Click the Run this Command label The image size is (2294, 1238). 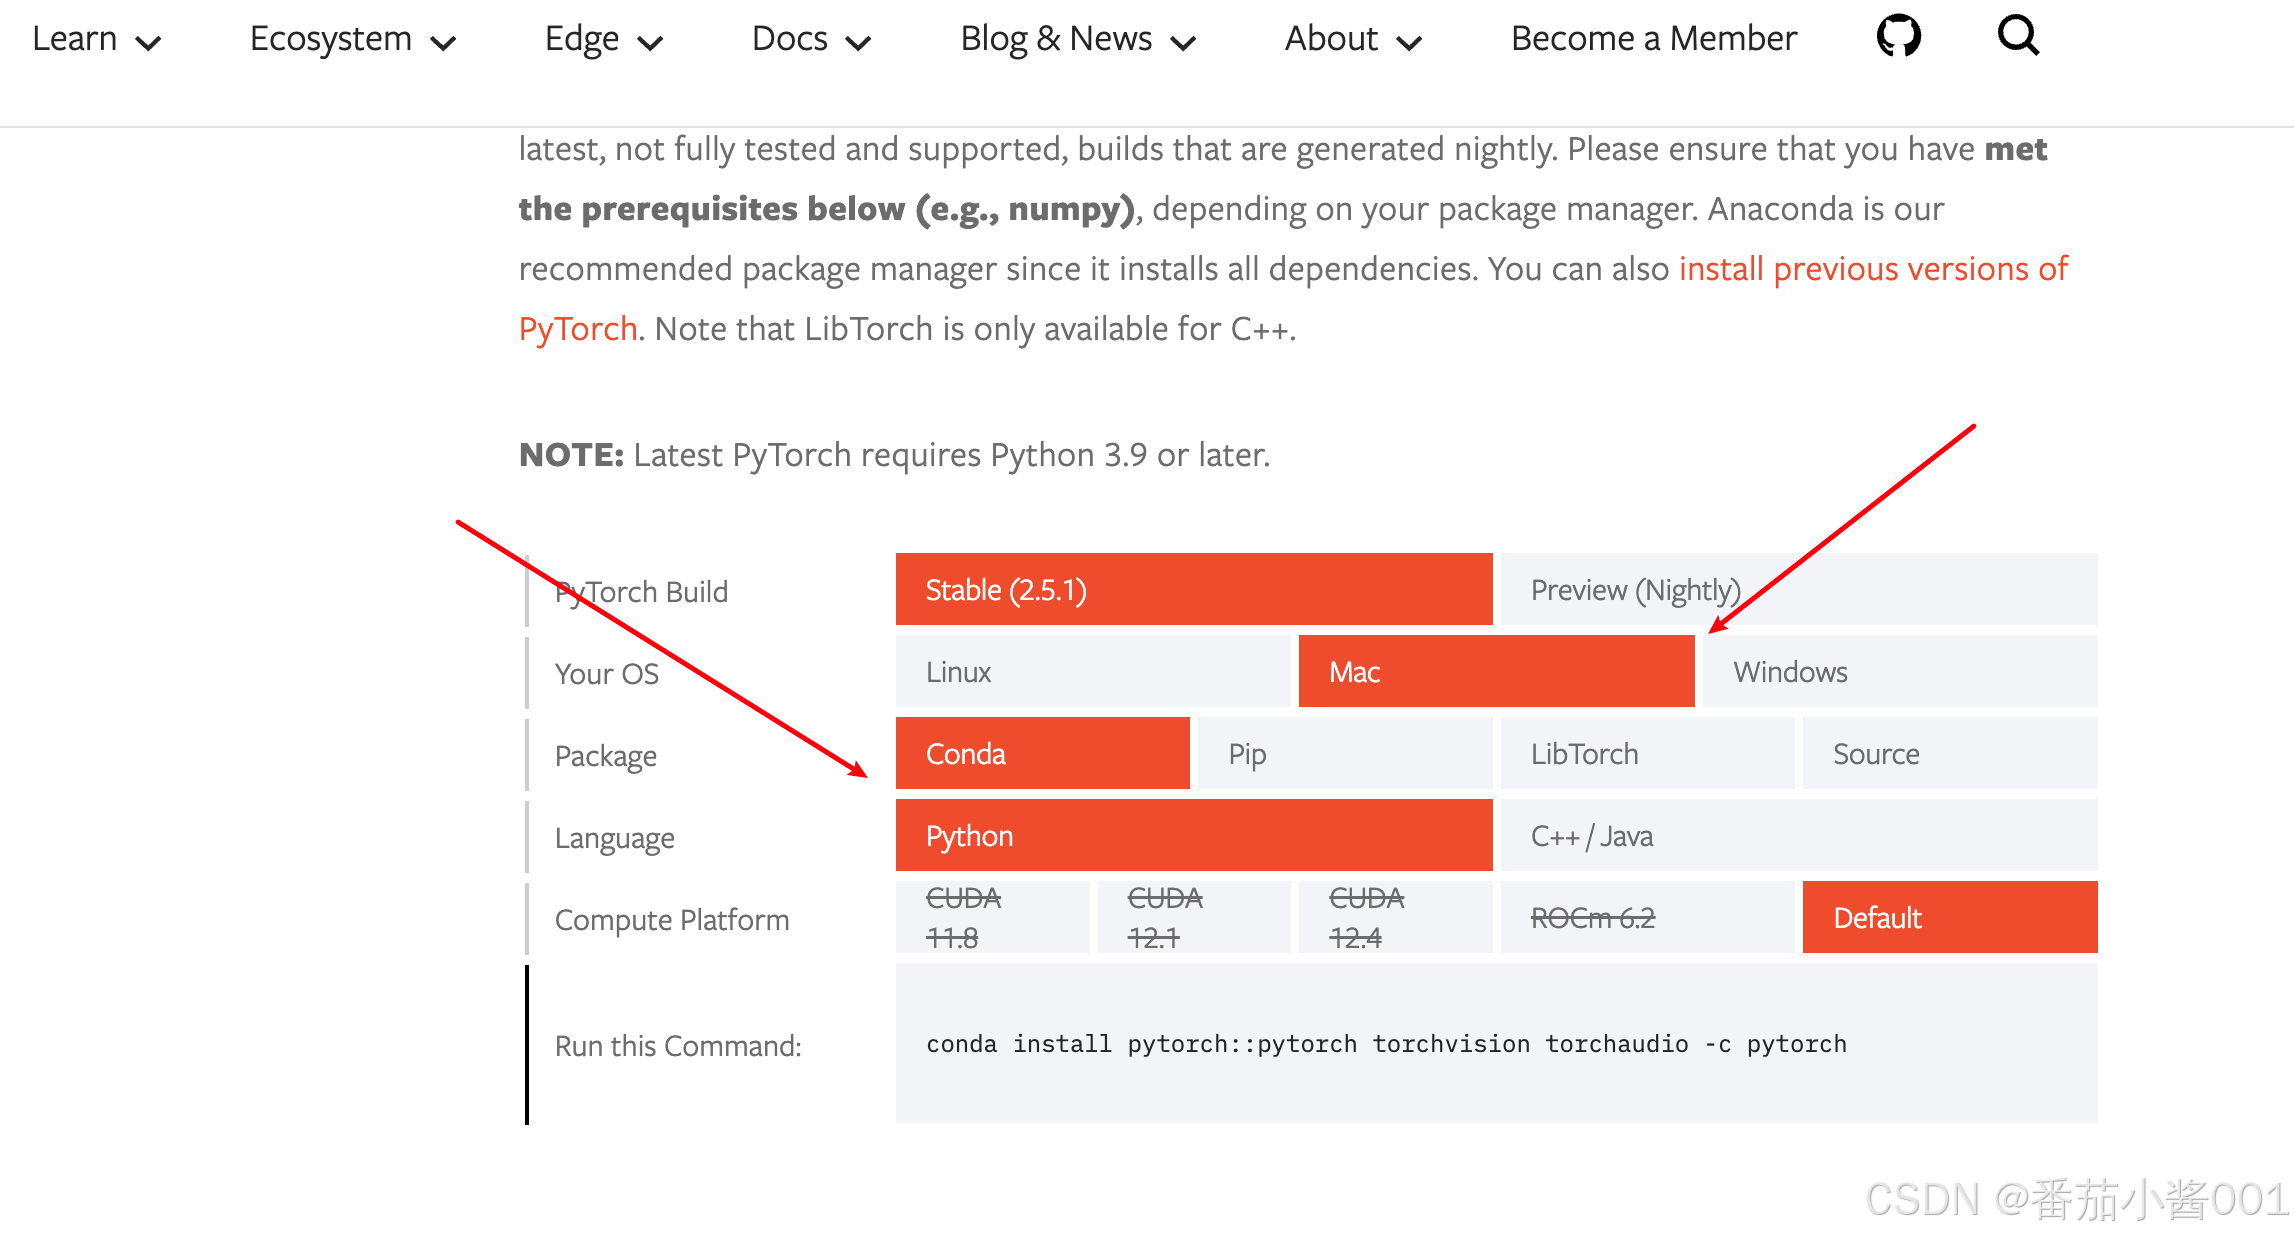(x=678, y=1046)
